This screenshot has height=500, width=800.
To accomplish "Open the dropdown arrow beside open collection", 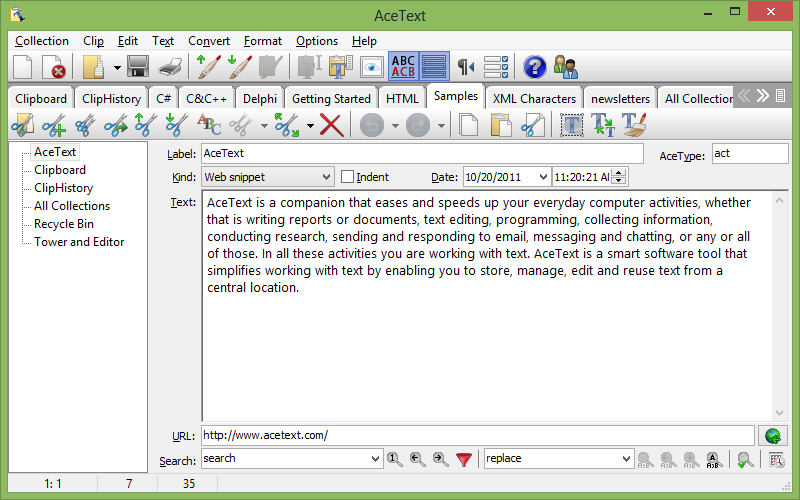I will [x=117, y=67].
